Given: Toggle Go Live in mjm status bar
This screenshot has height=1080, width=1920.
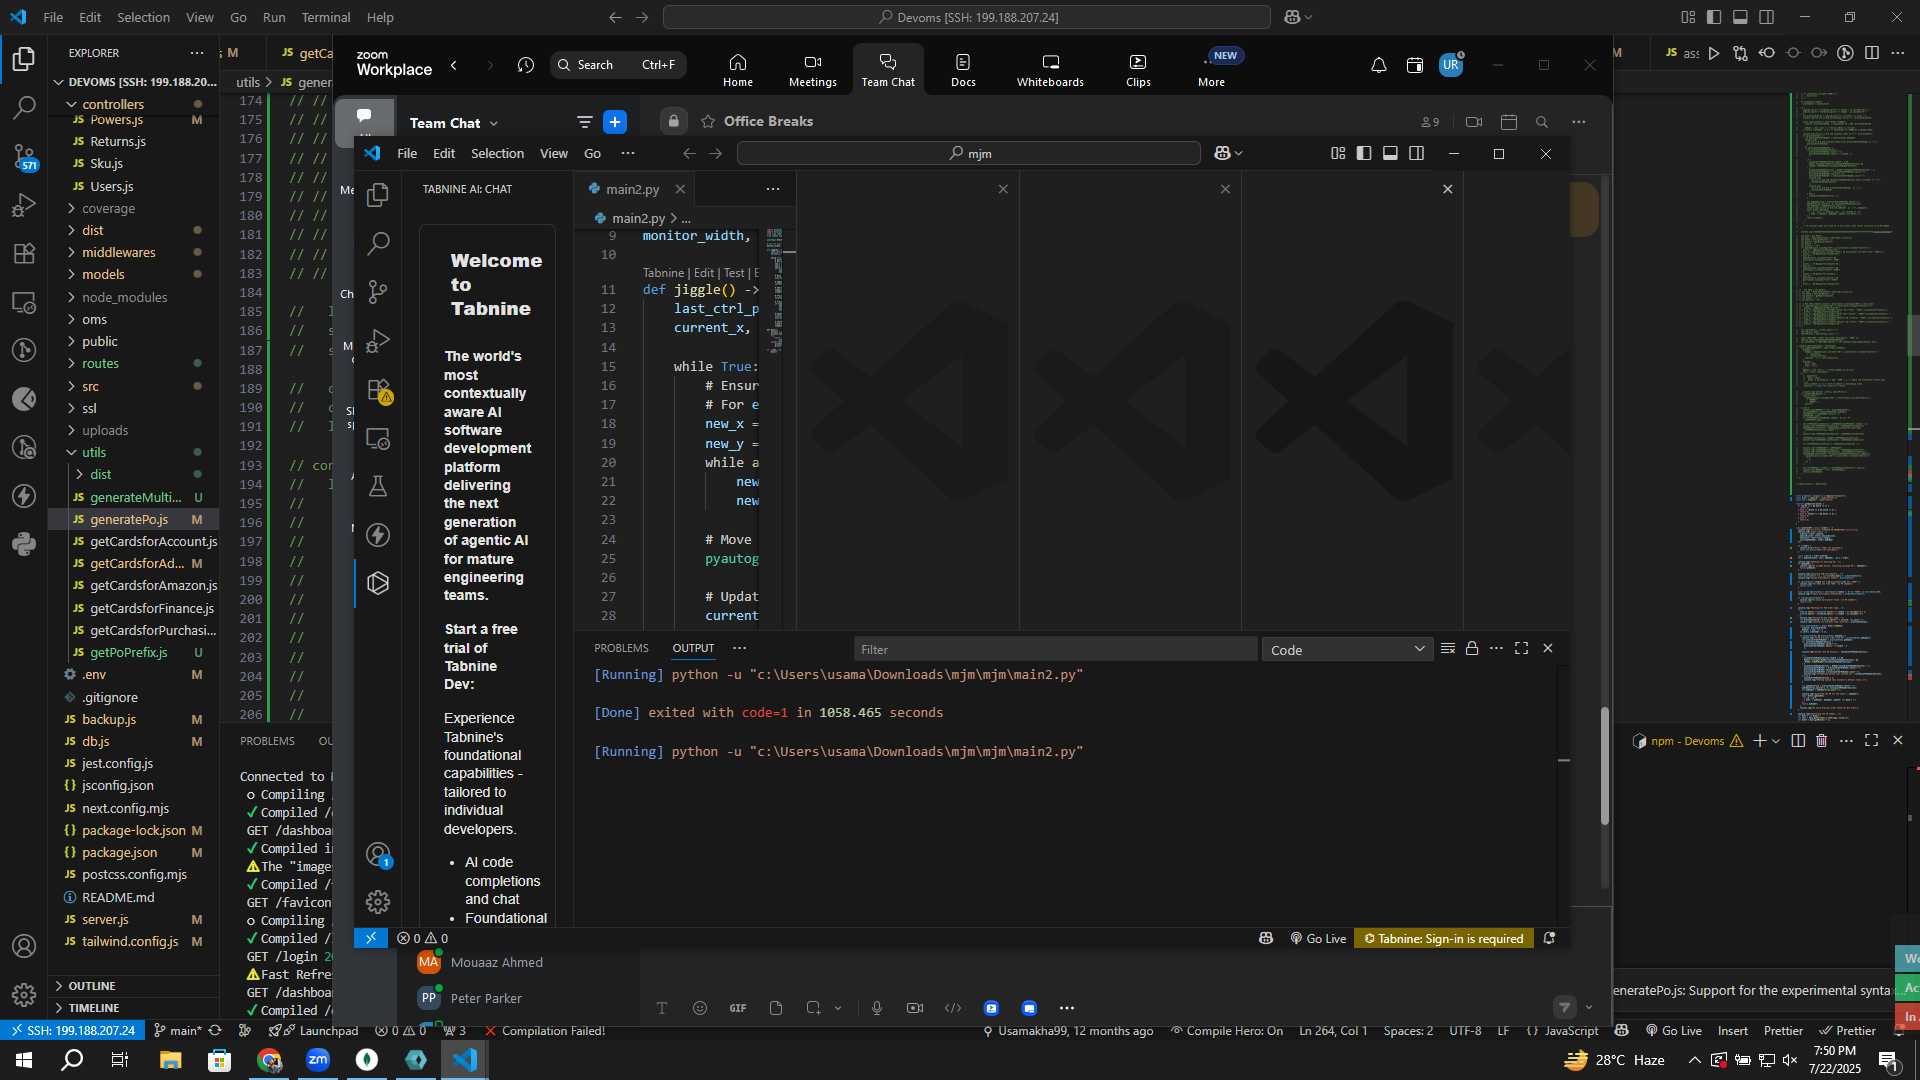Looking at the screenshot, I should [1318, 939].
